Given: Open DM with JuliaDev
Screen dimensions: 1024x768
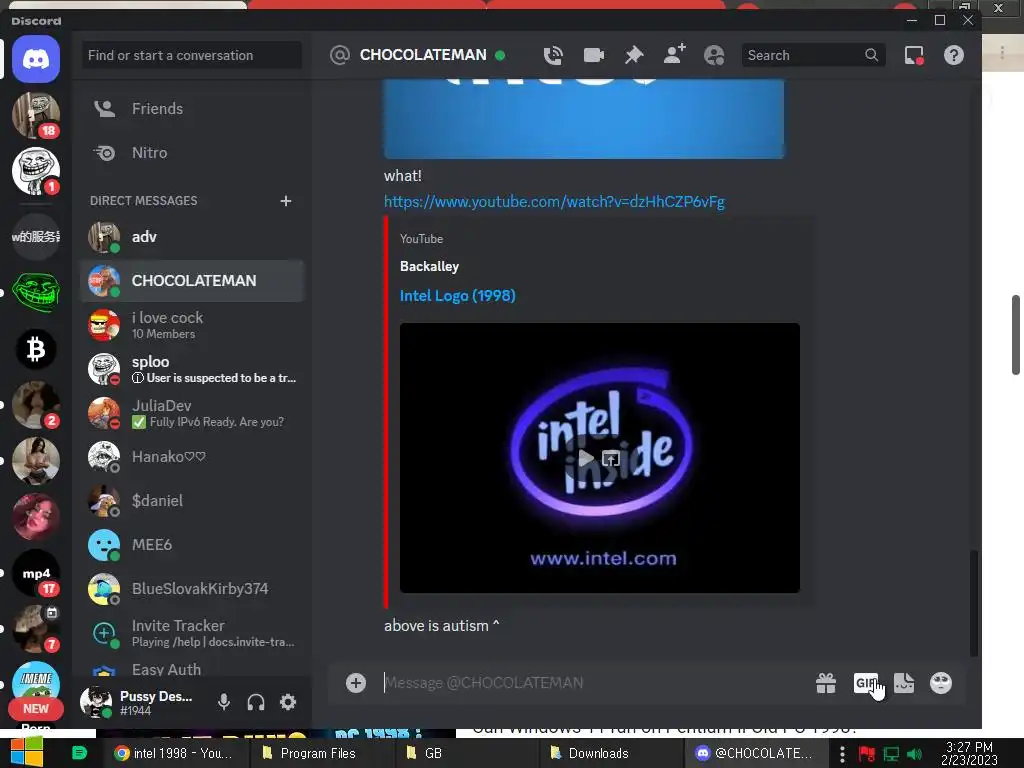Looking at the screenshot, I should [192, 413].
